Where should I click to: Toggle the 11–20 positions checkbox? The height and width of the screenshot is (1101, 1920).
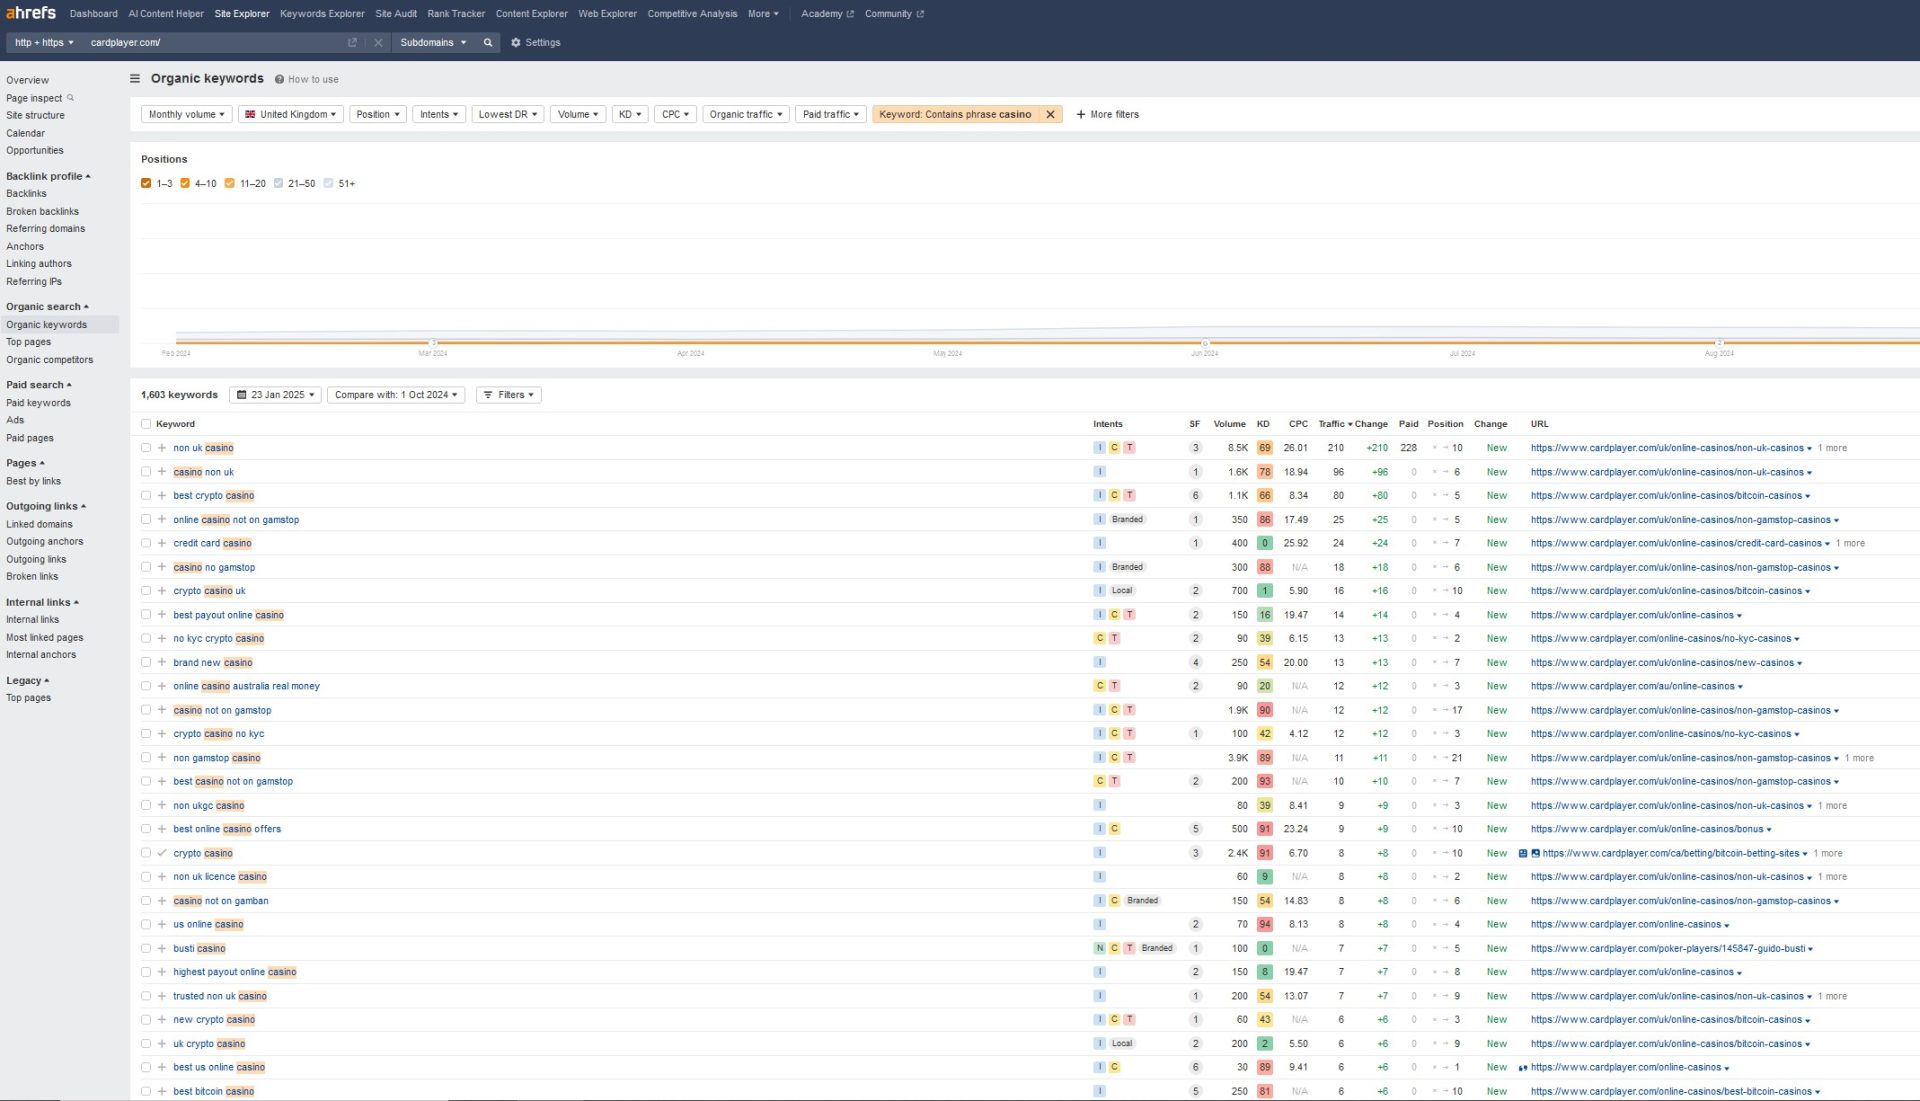(x=230, y=183)
